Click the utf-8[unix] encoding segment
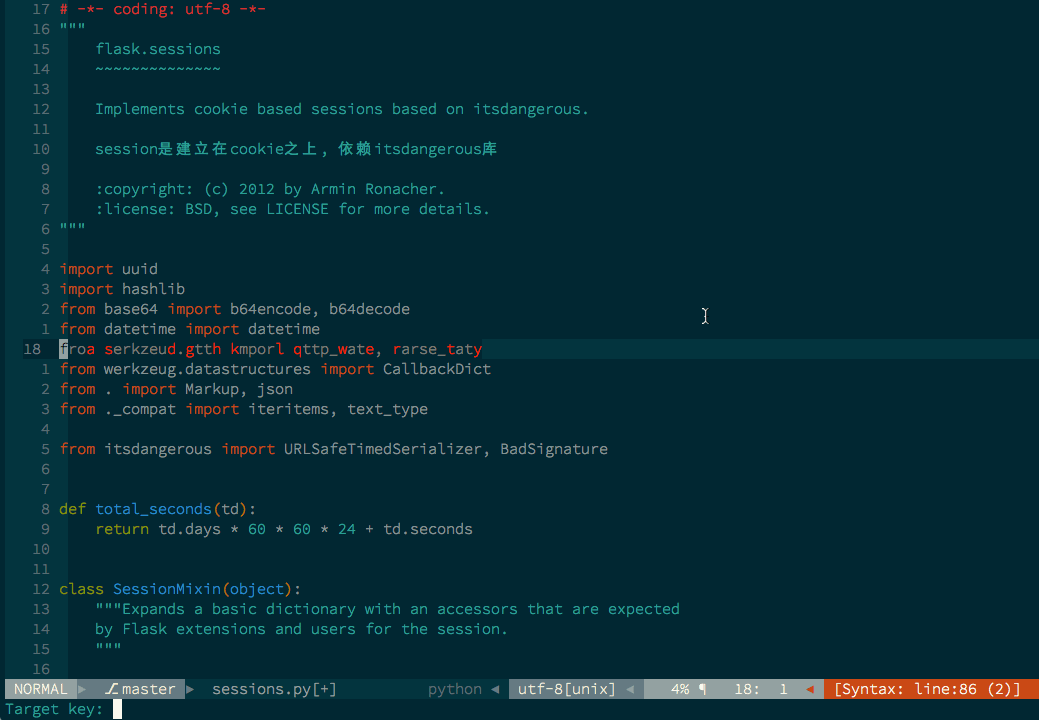 point(565,689)
